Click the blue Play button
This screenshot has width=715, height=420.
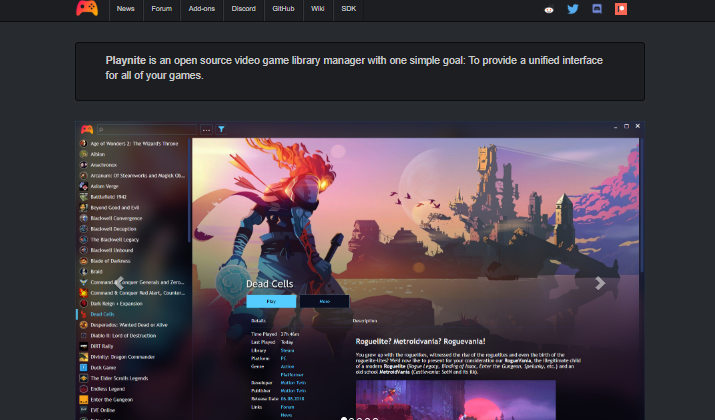click(271, 301)
